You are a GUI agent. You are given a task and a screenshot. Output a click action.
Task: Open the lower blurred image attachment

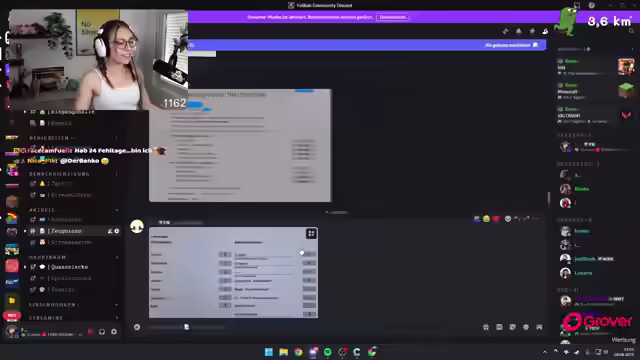pos(233,273)
